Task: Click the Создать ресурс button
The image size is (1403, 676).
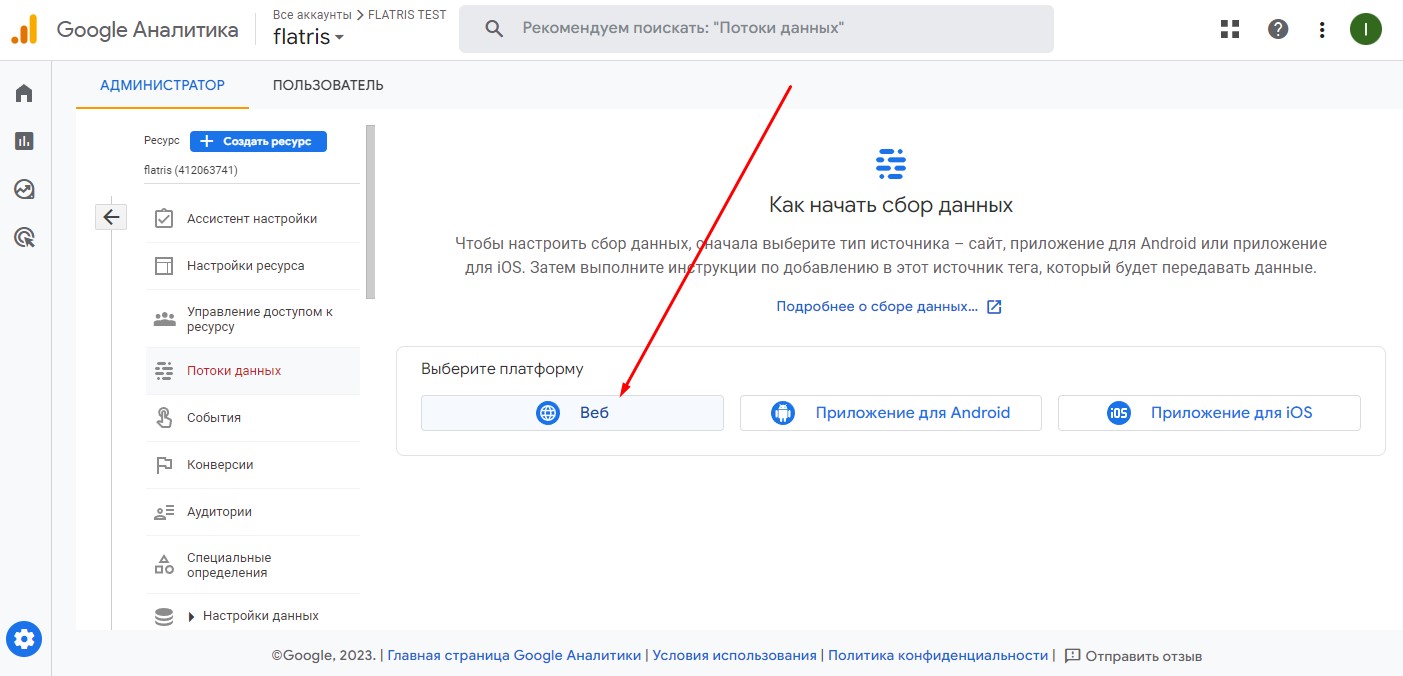Action: [258, 142]
